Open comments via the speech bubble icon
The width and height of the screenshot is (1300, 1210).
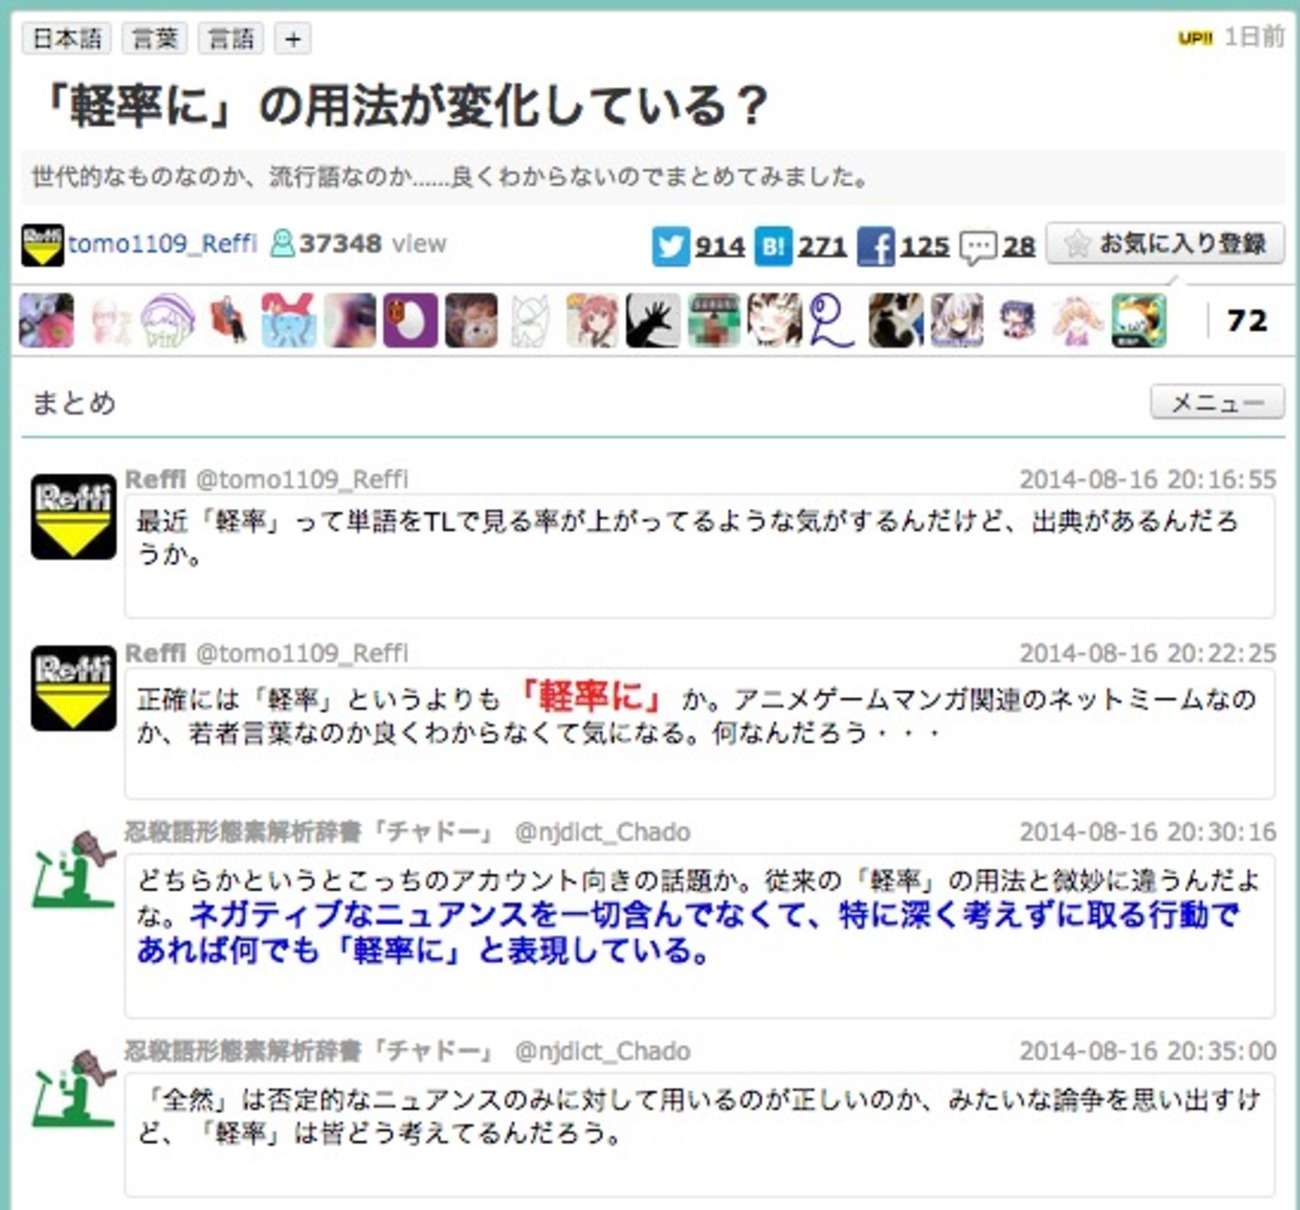pyautogui.click(x=977, y=247)
